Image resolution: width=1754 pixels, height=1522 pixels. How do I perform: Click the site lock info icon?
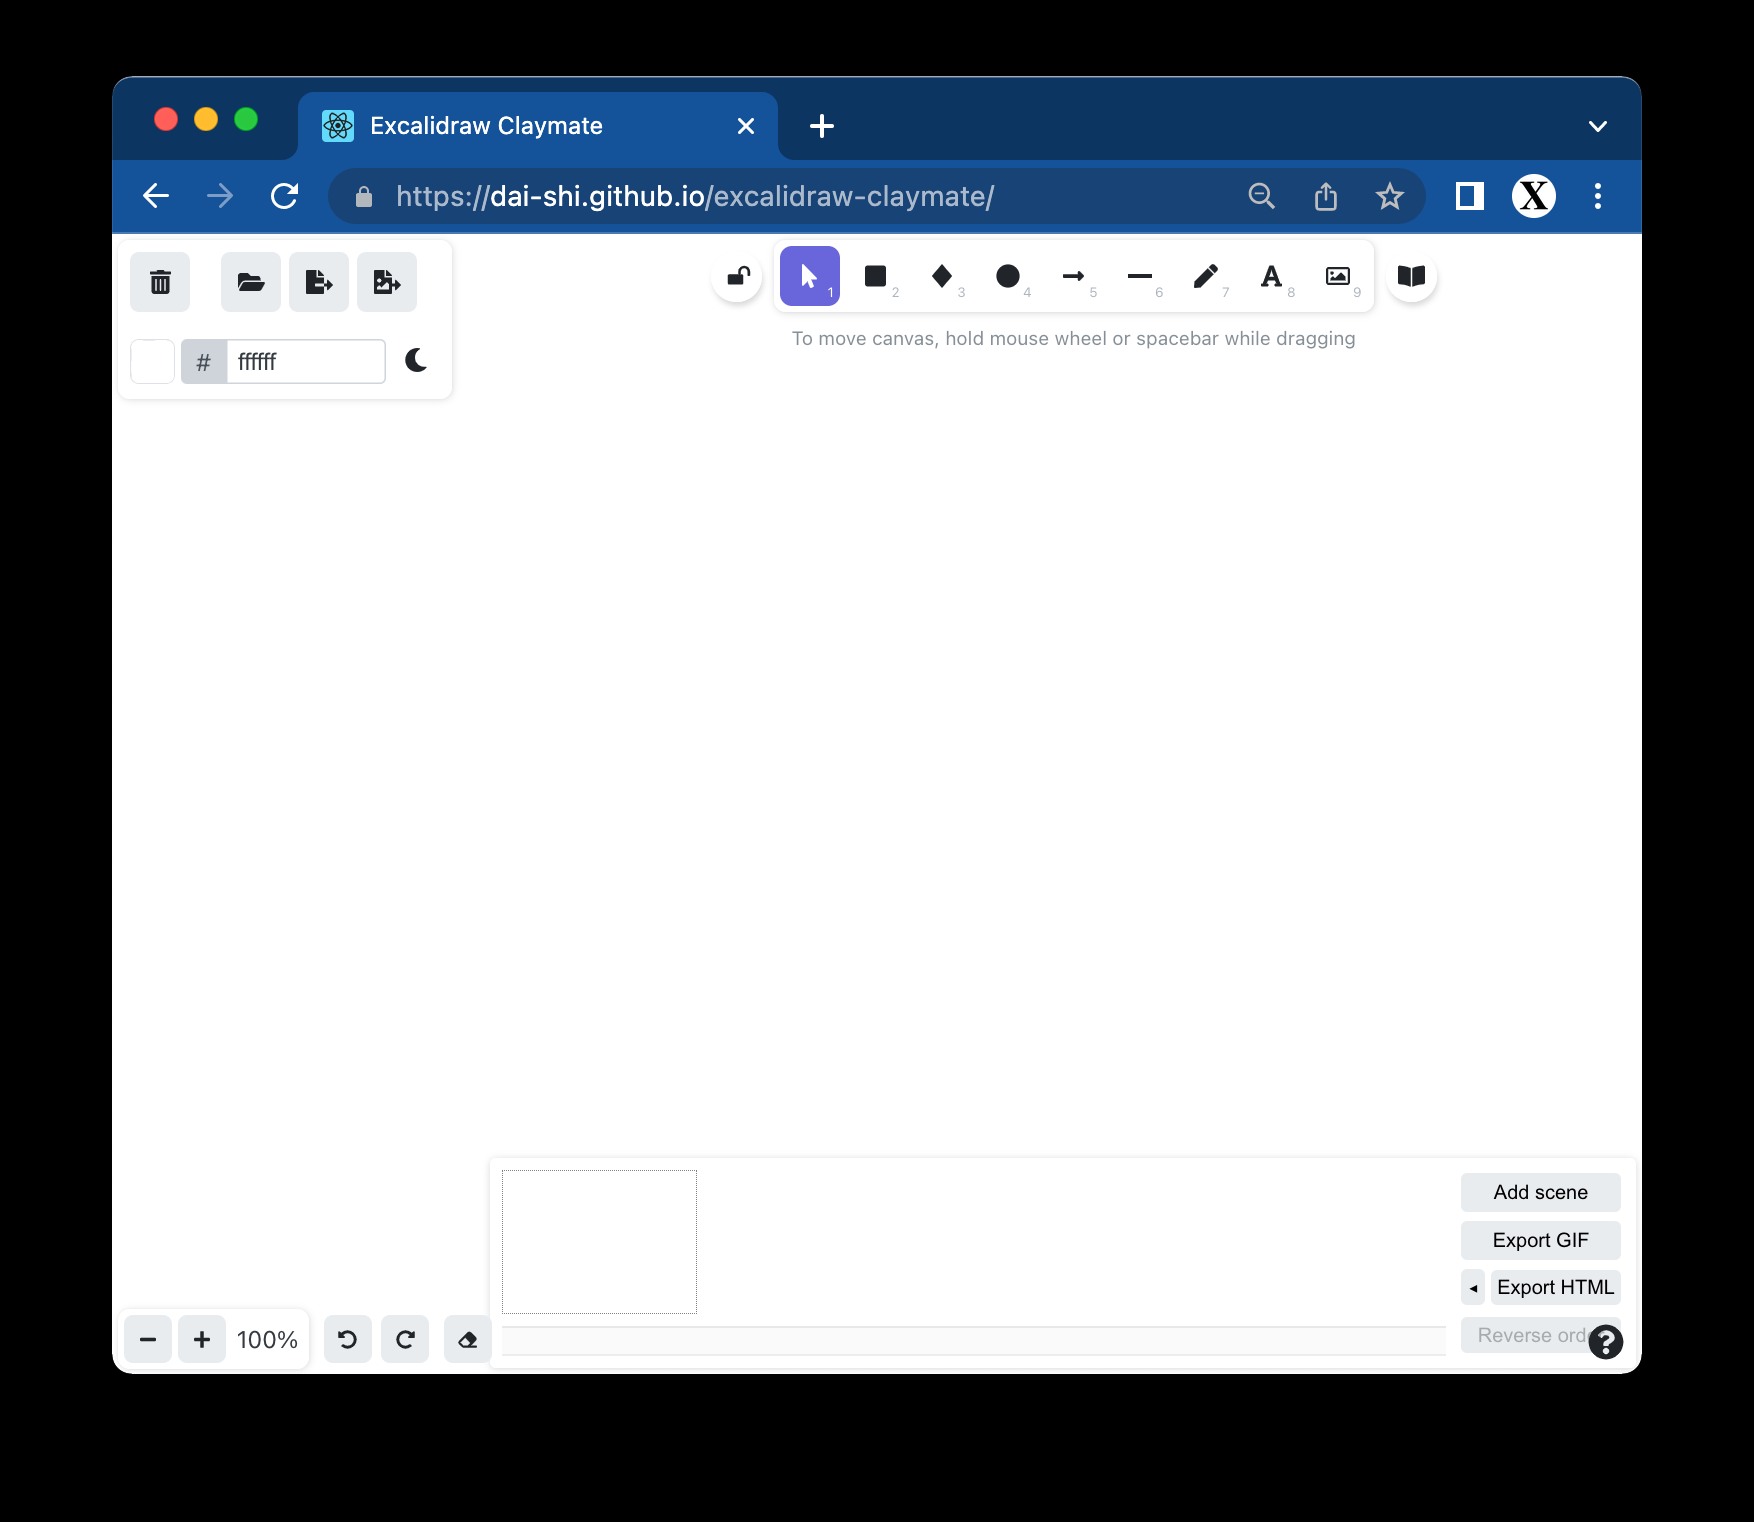point(364,197)
